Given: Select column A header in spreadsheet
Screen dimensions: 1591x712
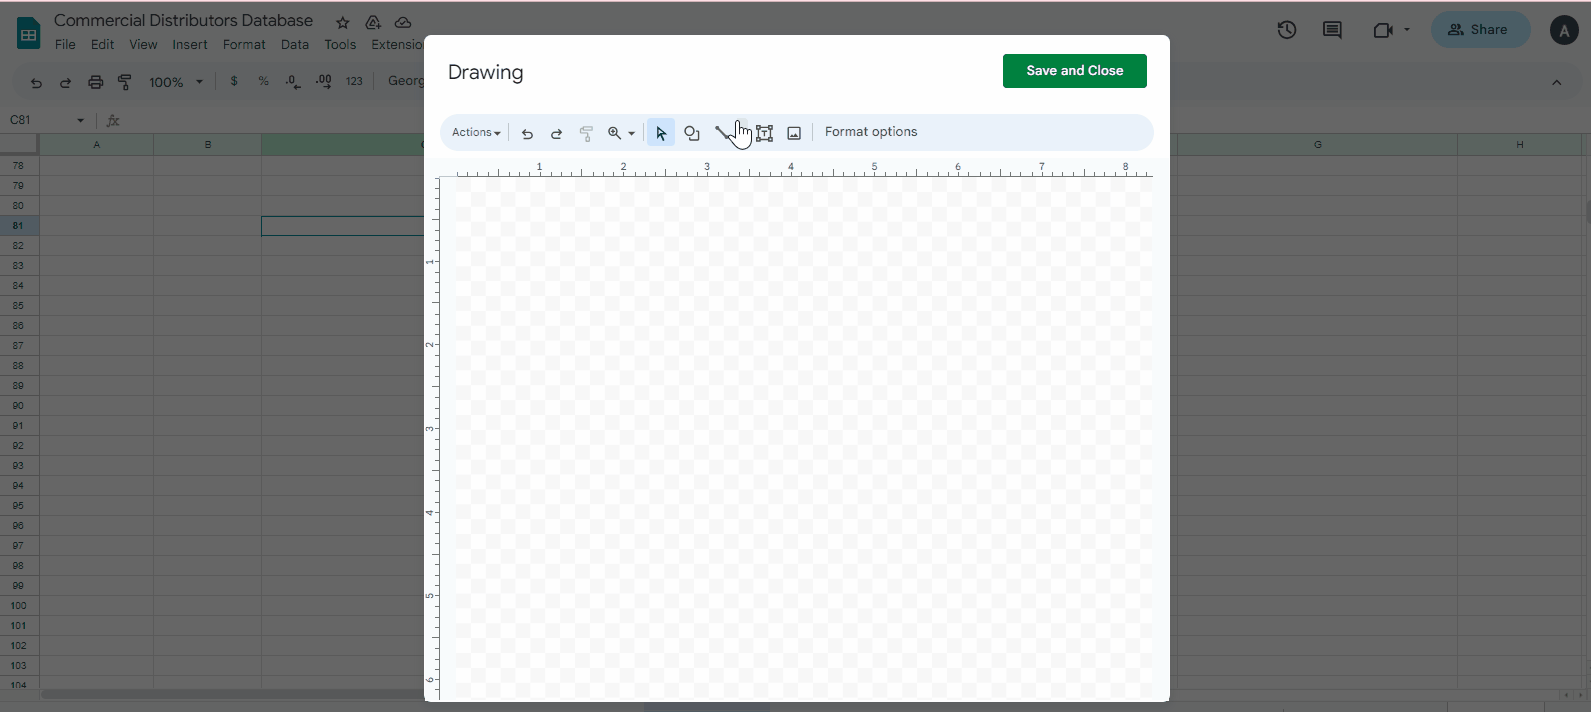Looking at the screenshot, I should click(x=97, y=145).
